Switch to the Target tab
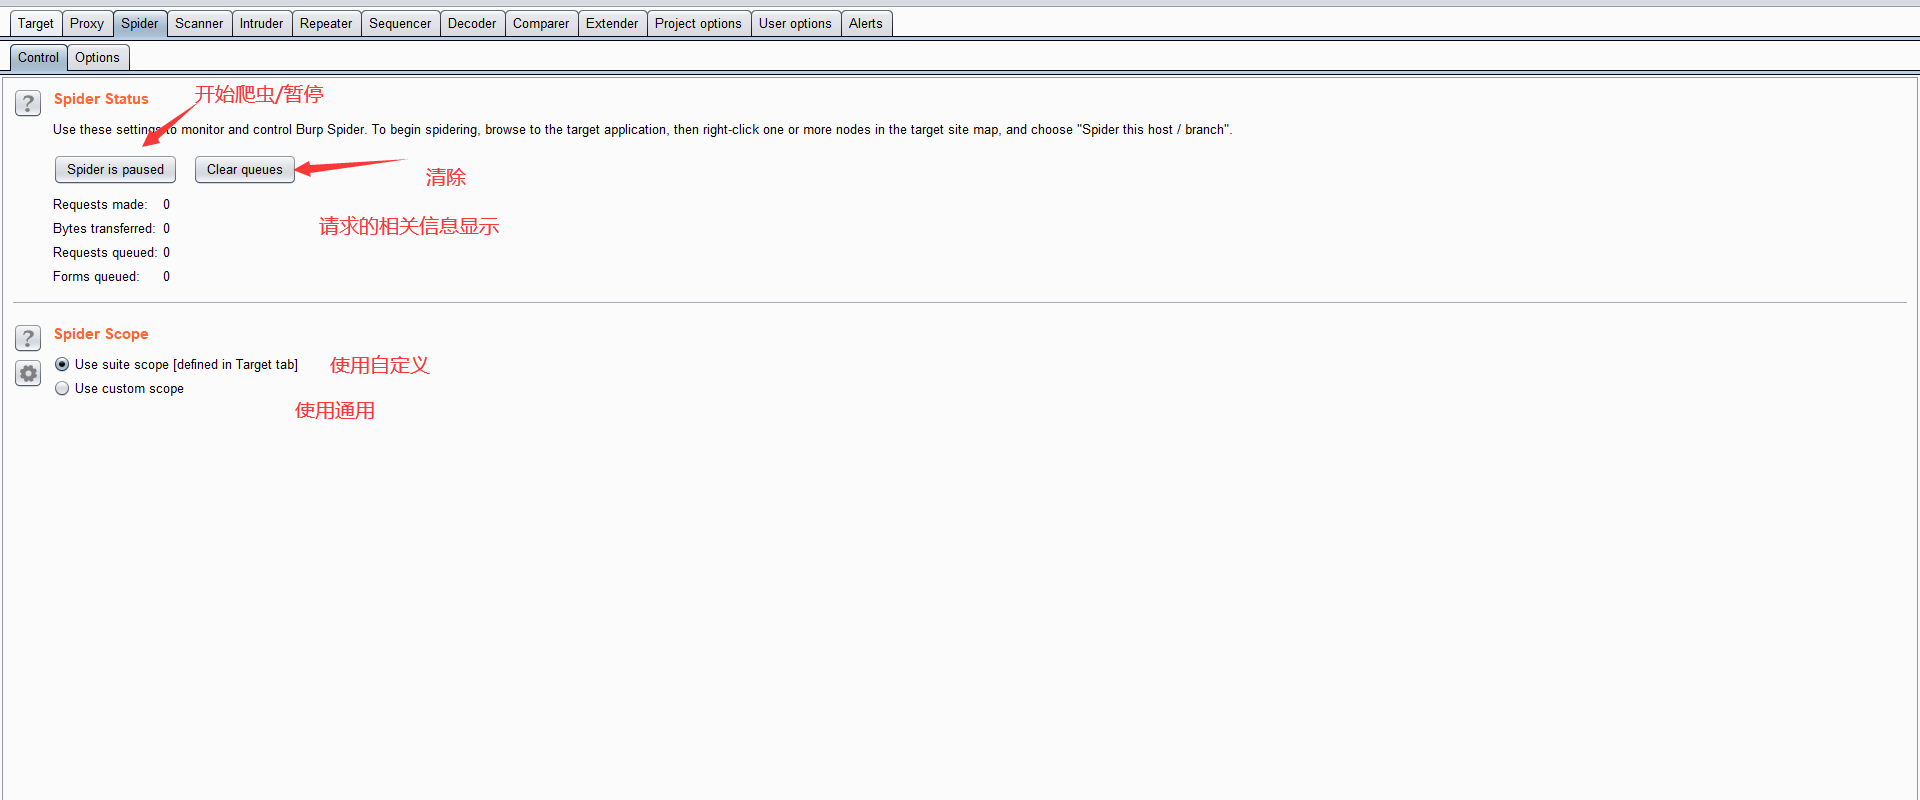The image size is (1920, 800). [x=36, y=23]
